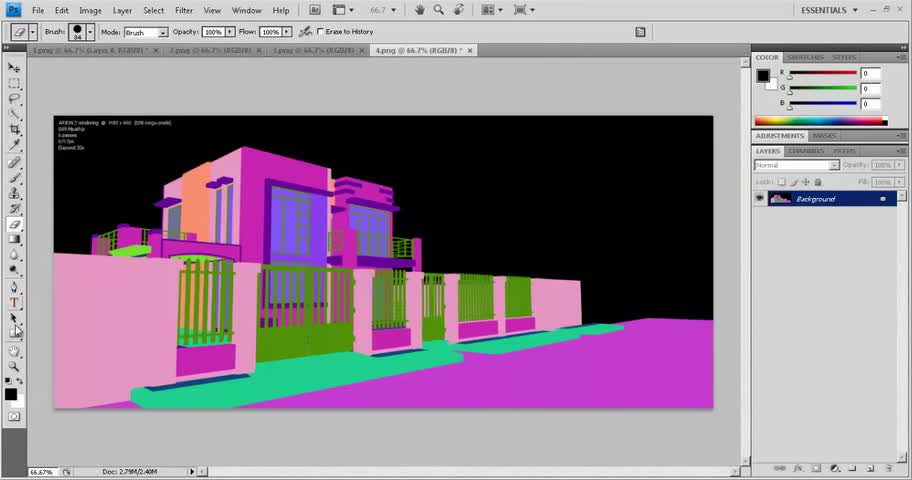The image size is (912, 480).
Task: Activate the Crop tool
Action: 14,130
